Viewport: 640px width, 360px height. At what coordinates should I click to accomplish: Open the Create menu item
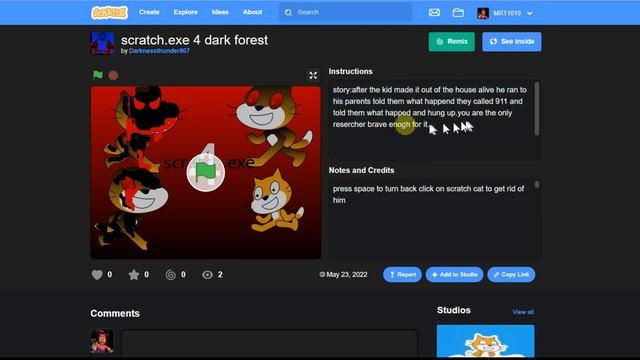[x=149, y=12]
